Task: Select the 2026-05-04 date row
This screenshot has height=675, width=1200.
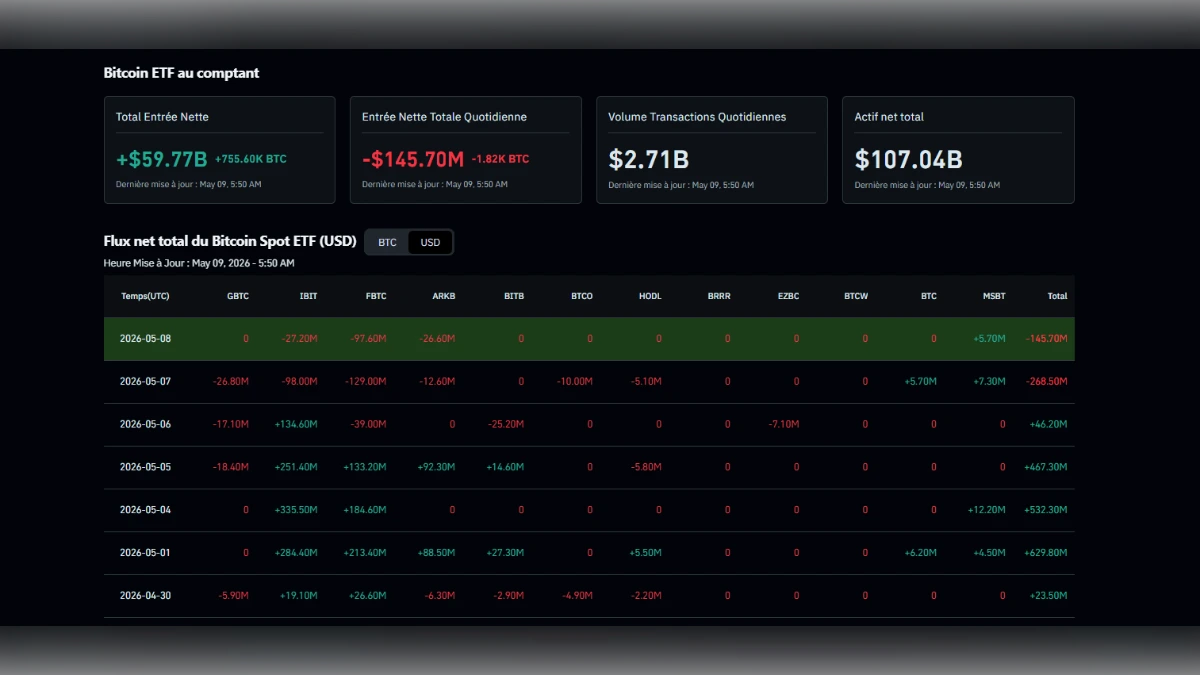Action: click(x=589, y=510)
